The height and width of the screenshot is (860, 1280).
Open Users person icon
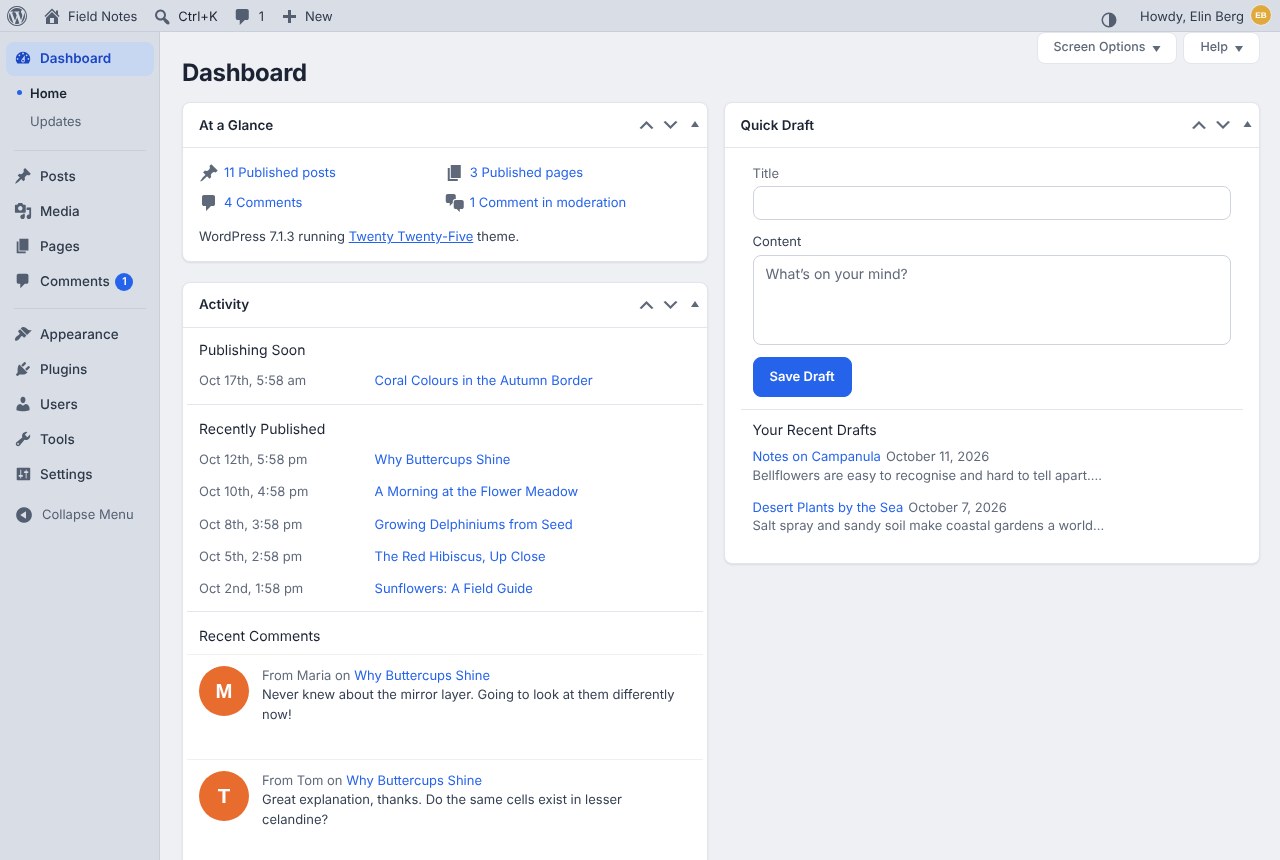(23, 404)
